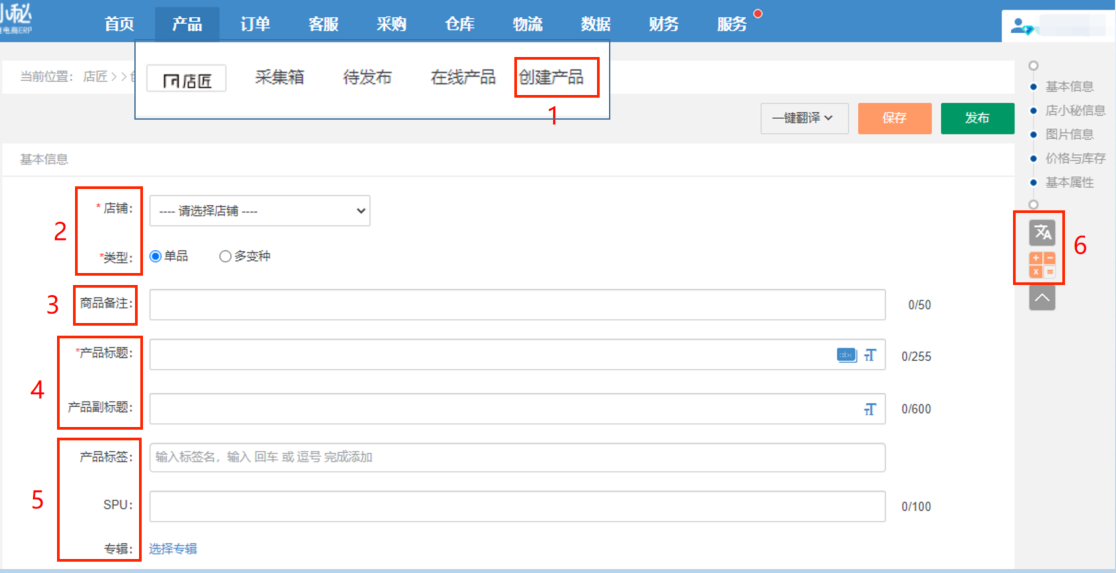The height and width of the screenshot is (573, 1116).
Task: Open the 首页 menu
Action: click(x=119, y=24)
